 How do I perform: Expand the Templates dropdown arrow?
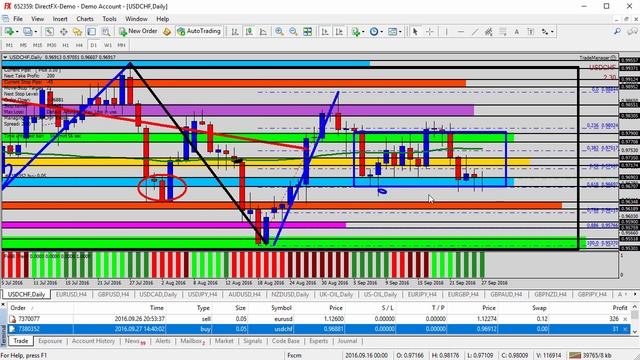click(x=400, y=31)
